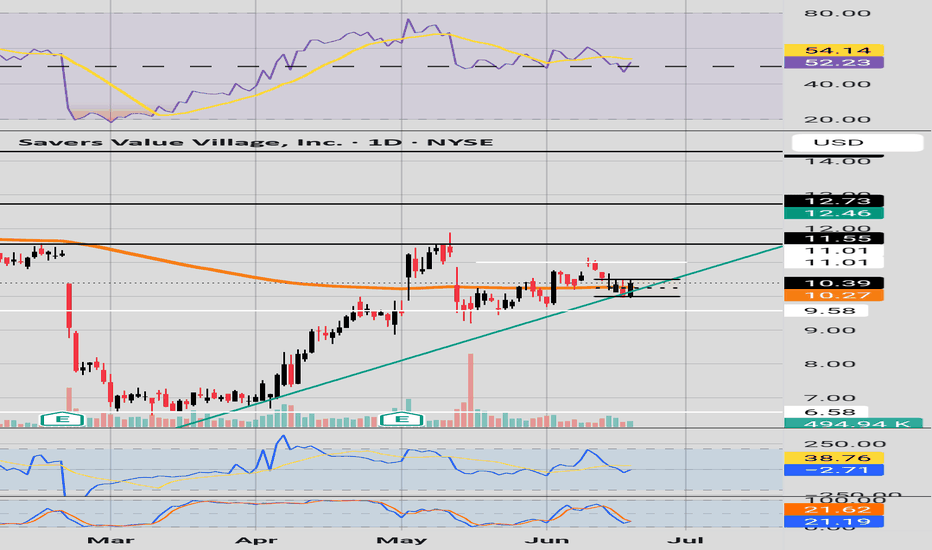Click the 8.00 price scale label
Screen dimensions: 932x550
pos(830,364)
